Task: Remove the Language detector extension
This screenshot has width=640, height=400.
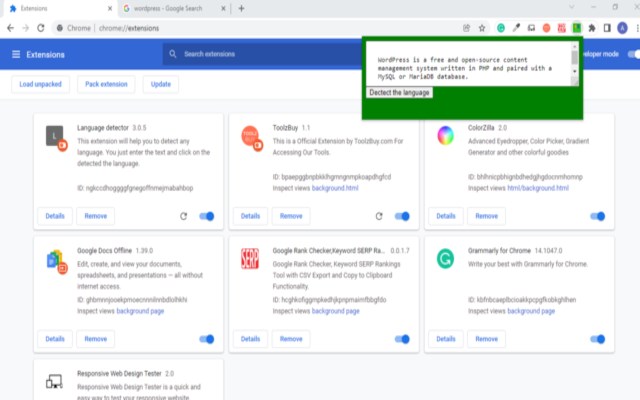Action: click(x=96, y=216)
